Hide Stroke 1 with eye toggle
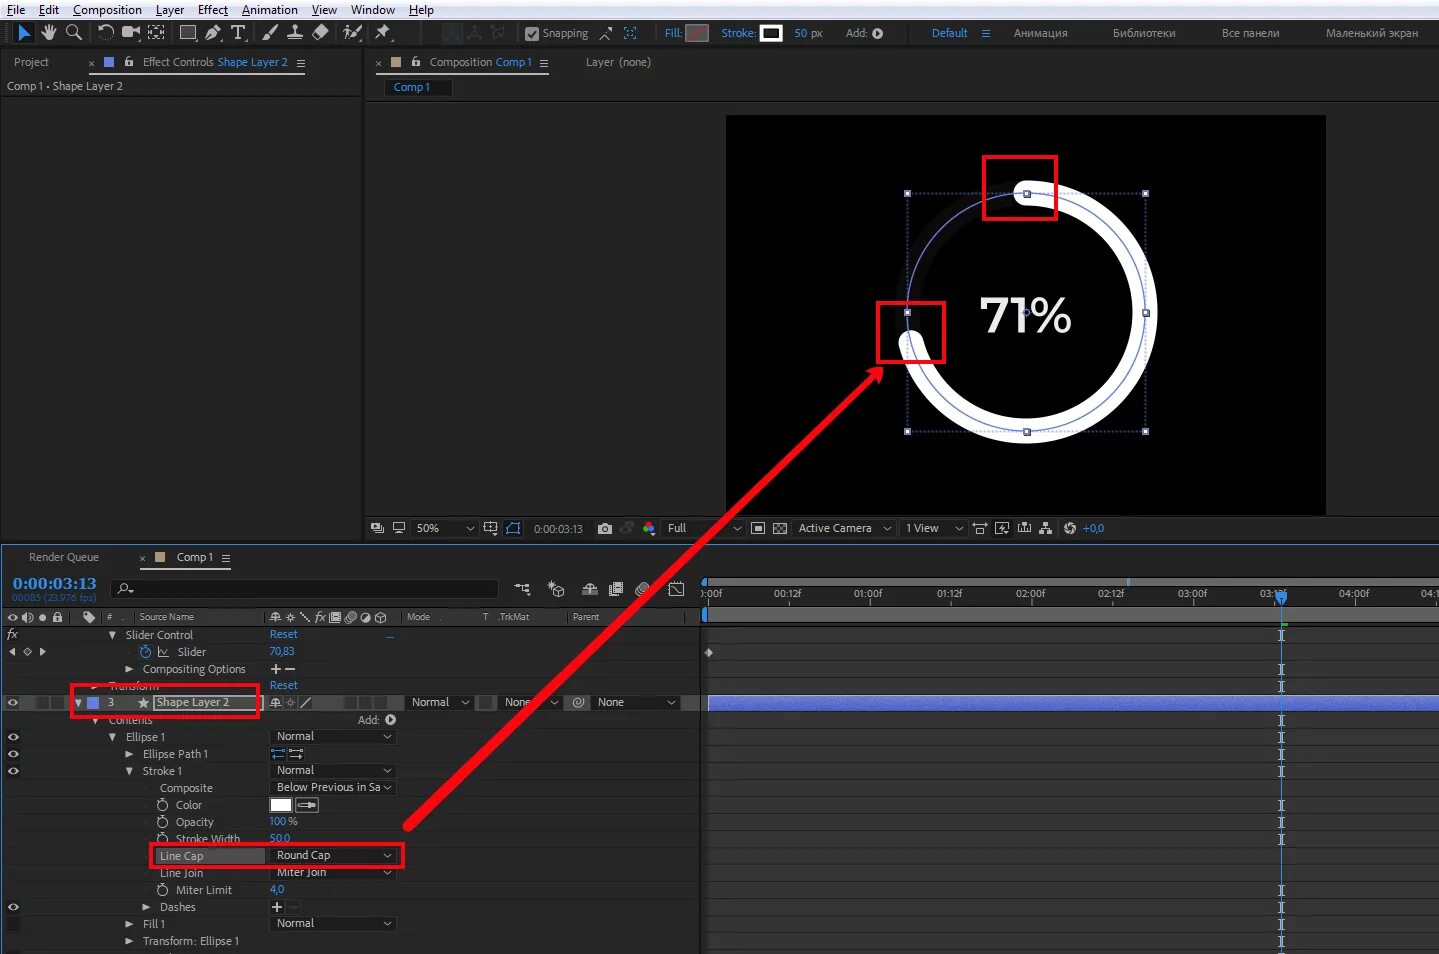The height and width of the screenshot is (954, 1439). [13, 771]
